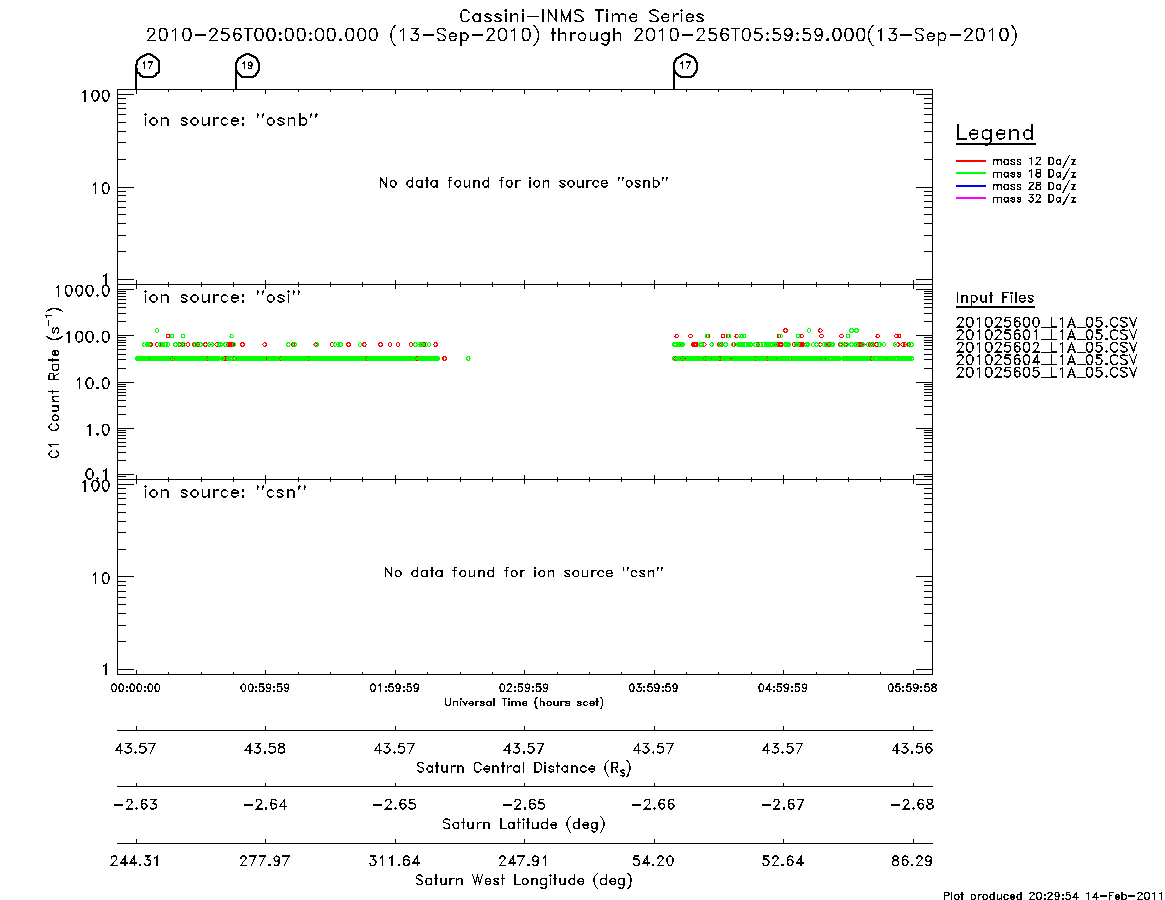Click the underlined "Input Files" heading
The image size is (1165, 900).
(x=995, y=298)
